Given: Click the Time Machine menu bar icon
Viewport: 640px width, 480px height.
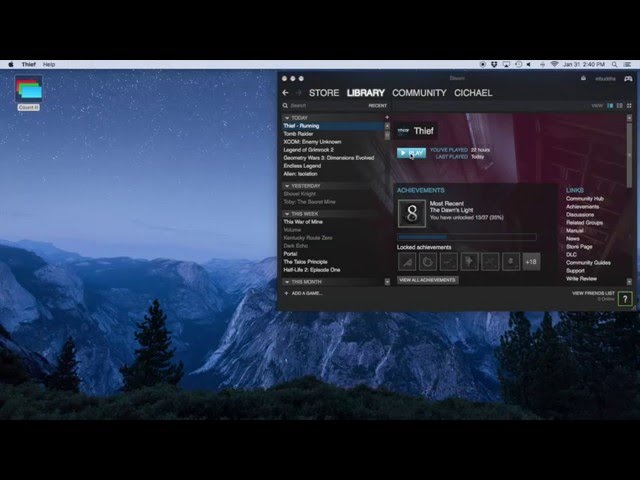Looking at the screenshot, I should [518, 64].
